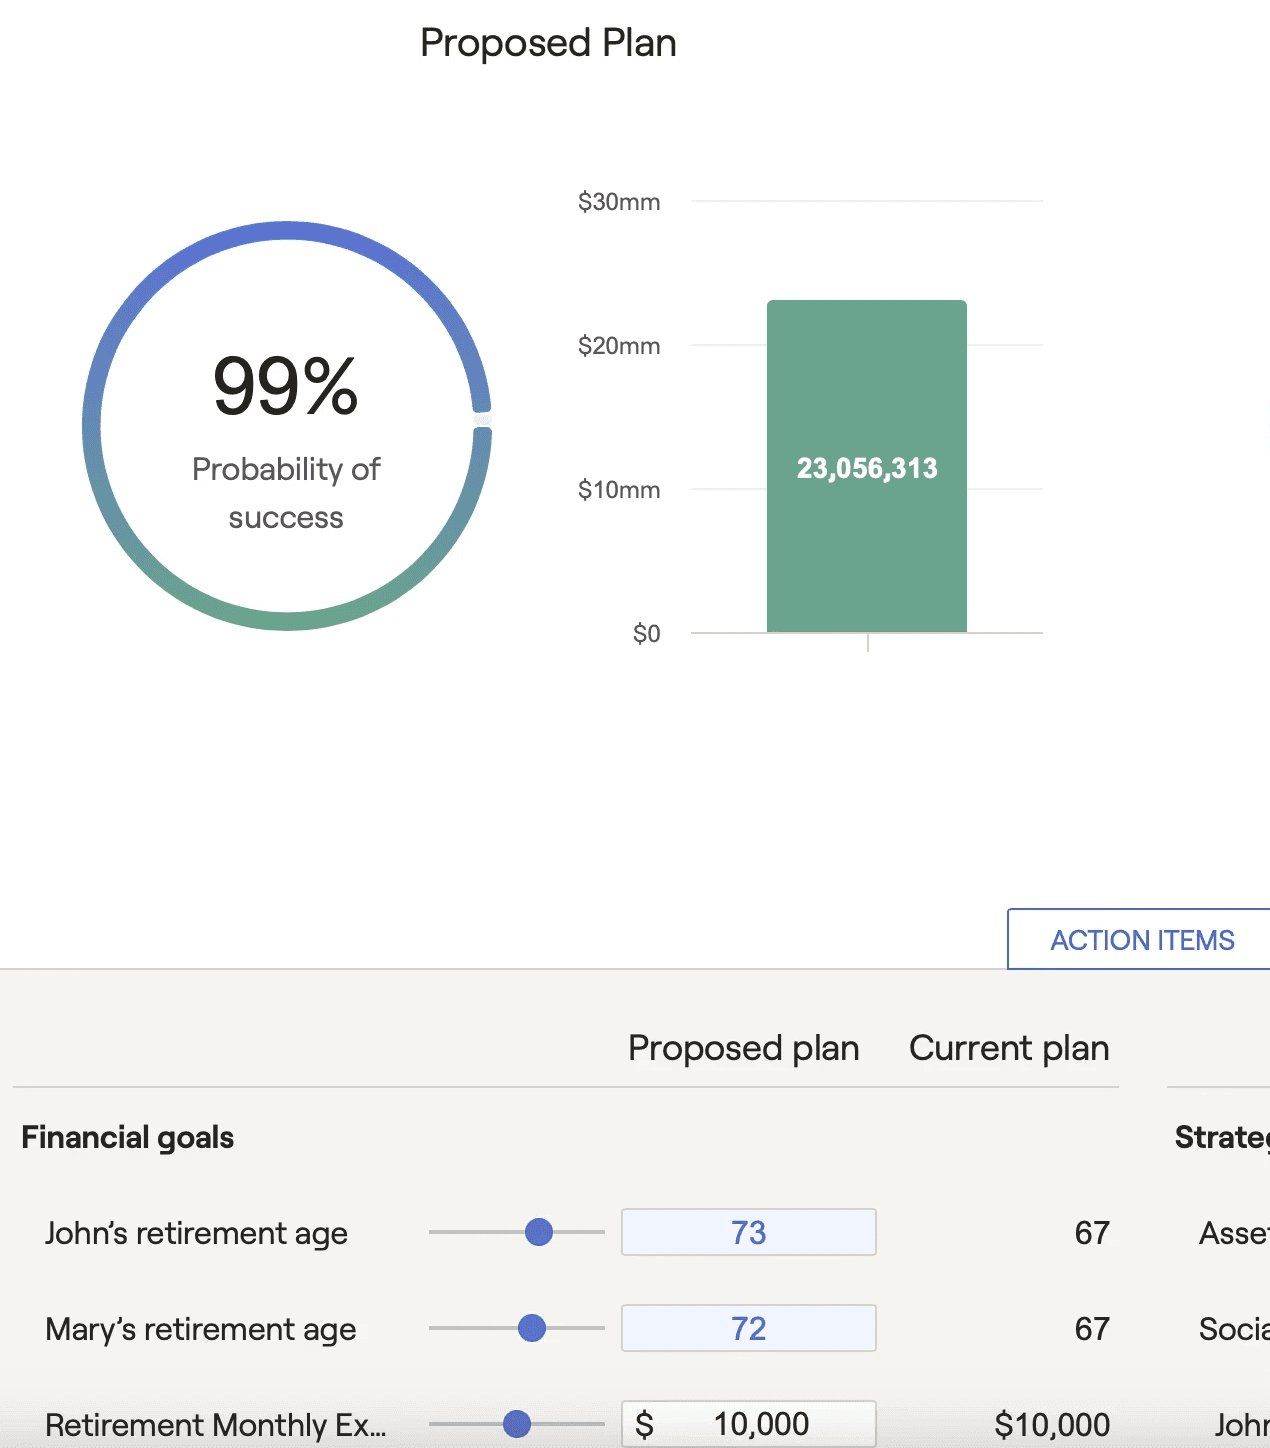Click the 99% probability of success gauge

pyautogui.click(x=287, y=426)
